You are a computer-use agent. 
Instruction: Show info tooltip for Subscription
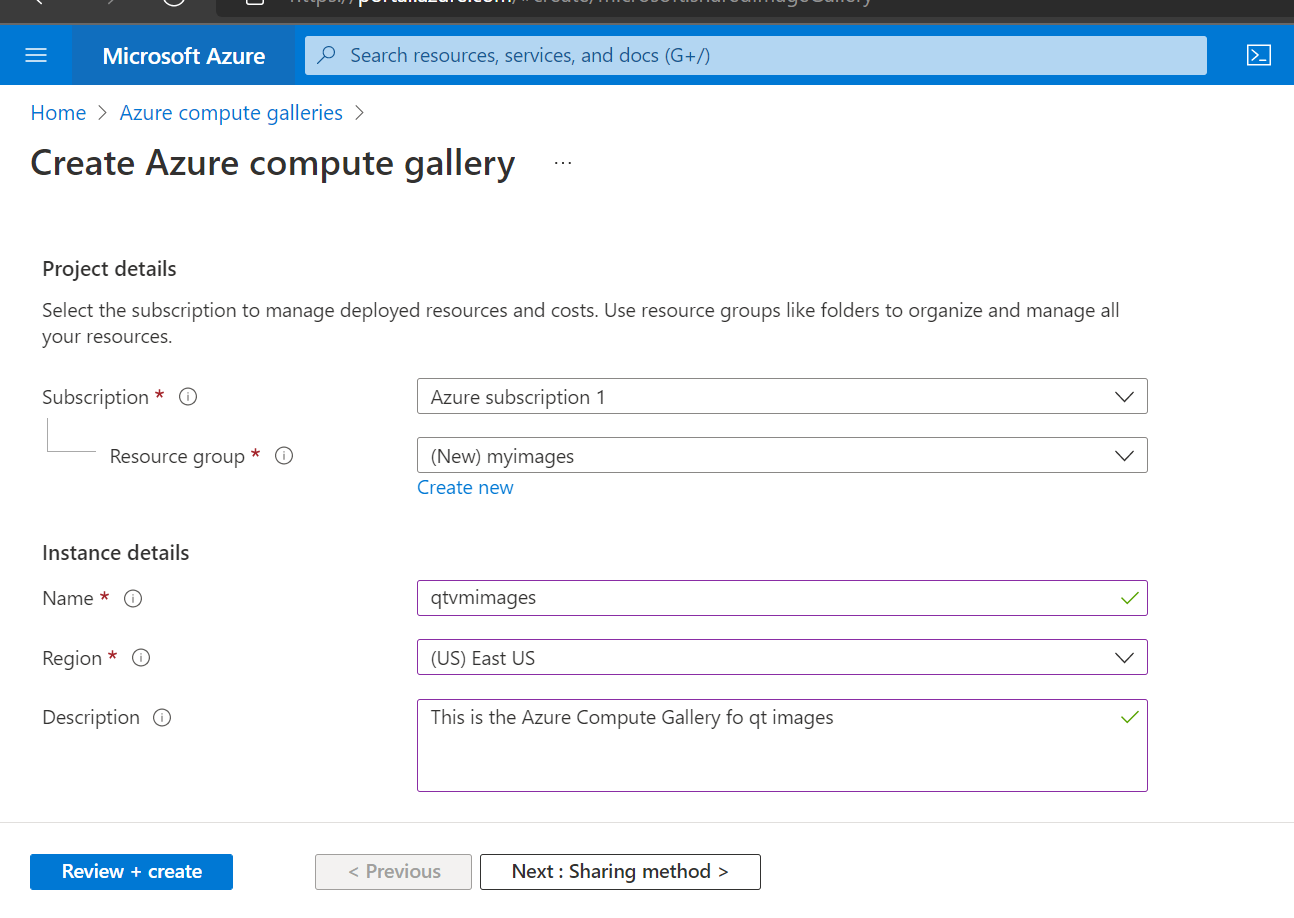pos(188,397)
